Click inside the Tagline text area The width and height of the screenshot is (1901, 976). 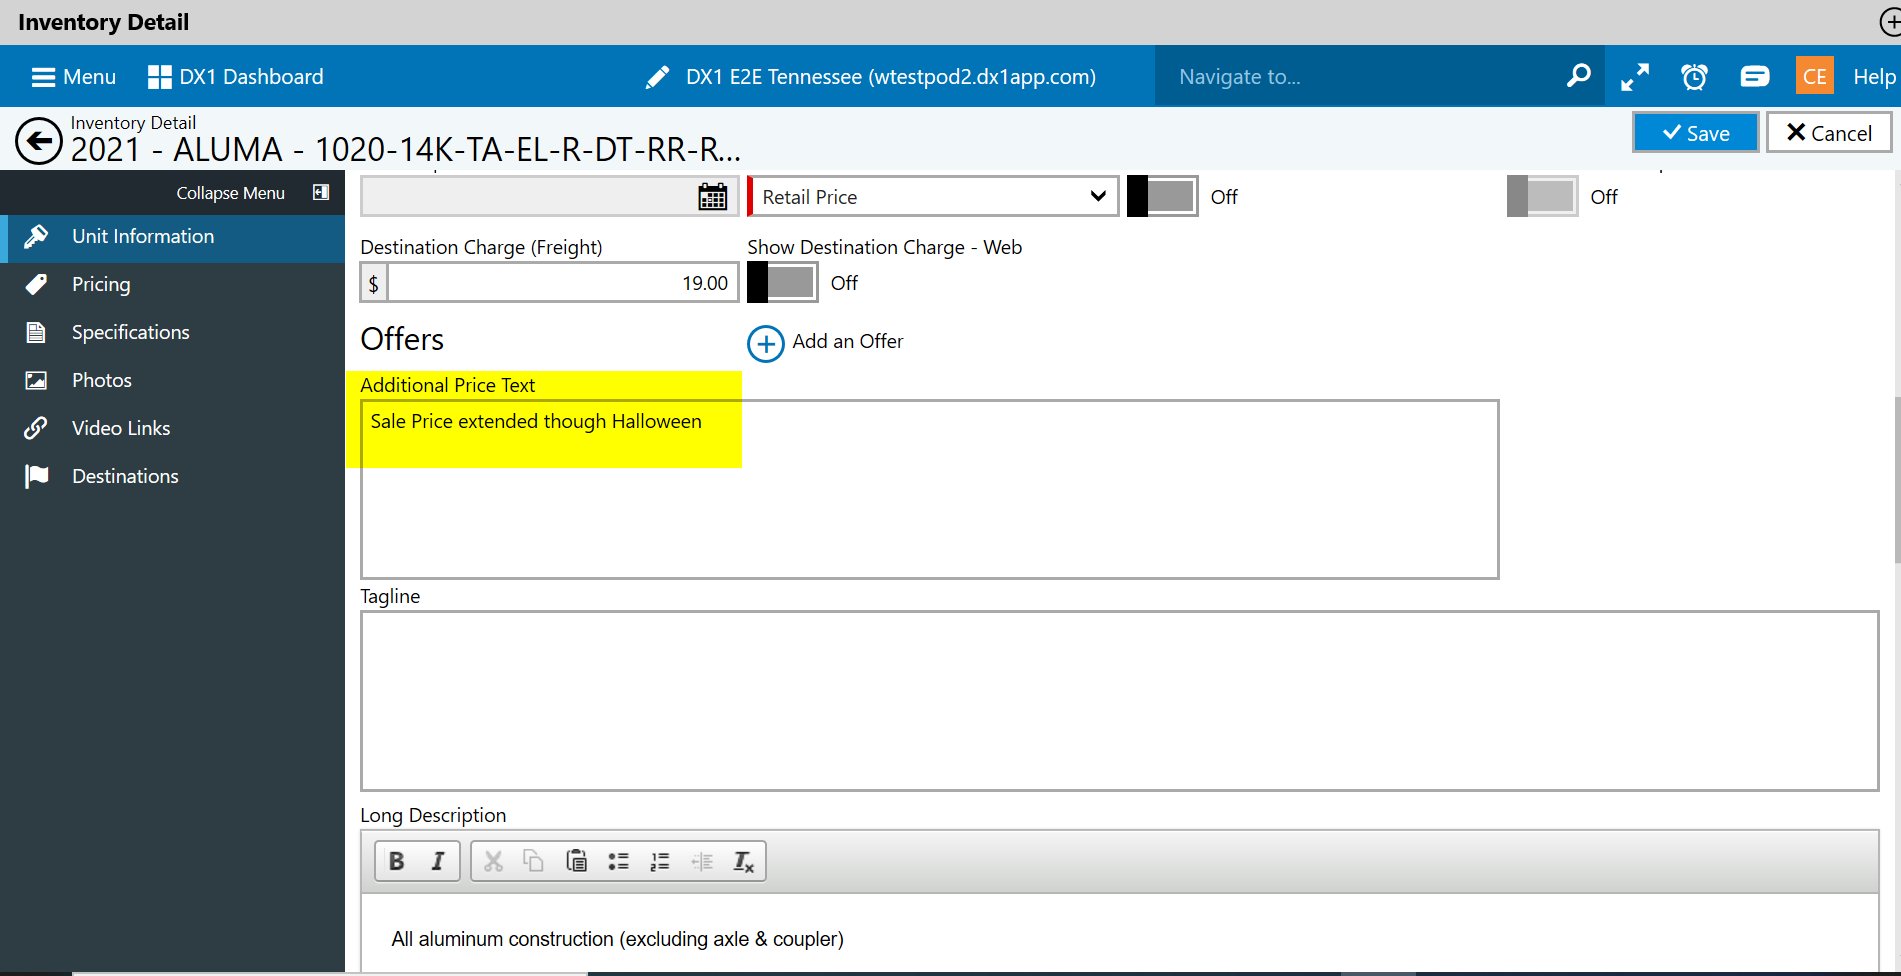tap(1119, 701)
